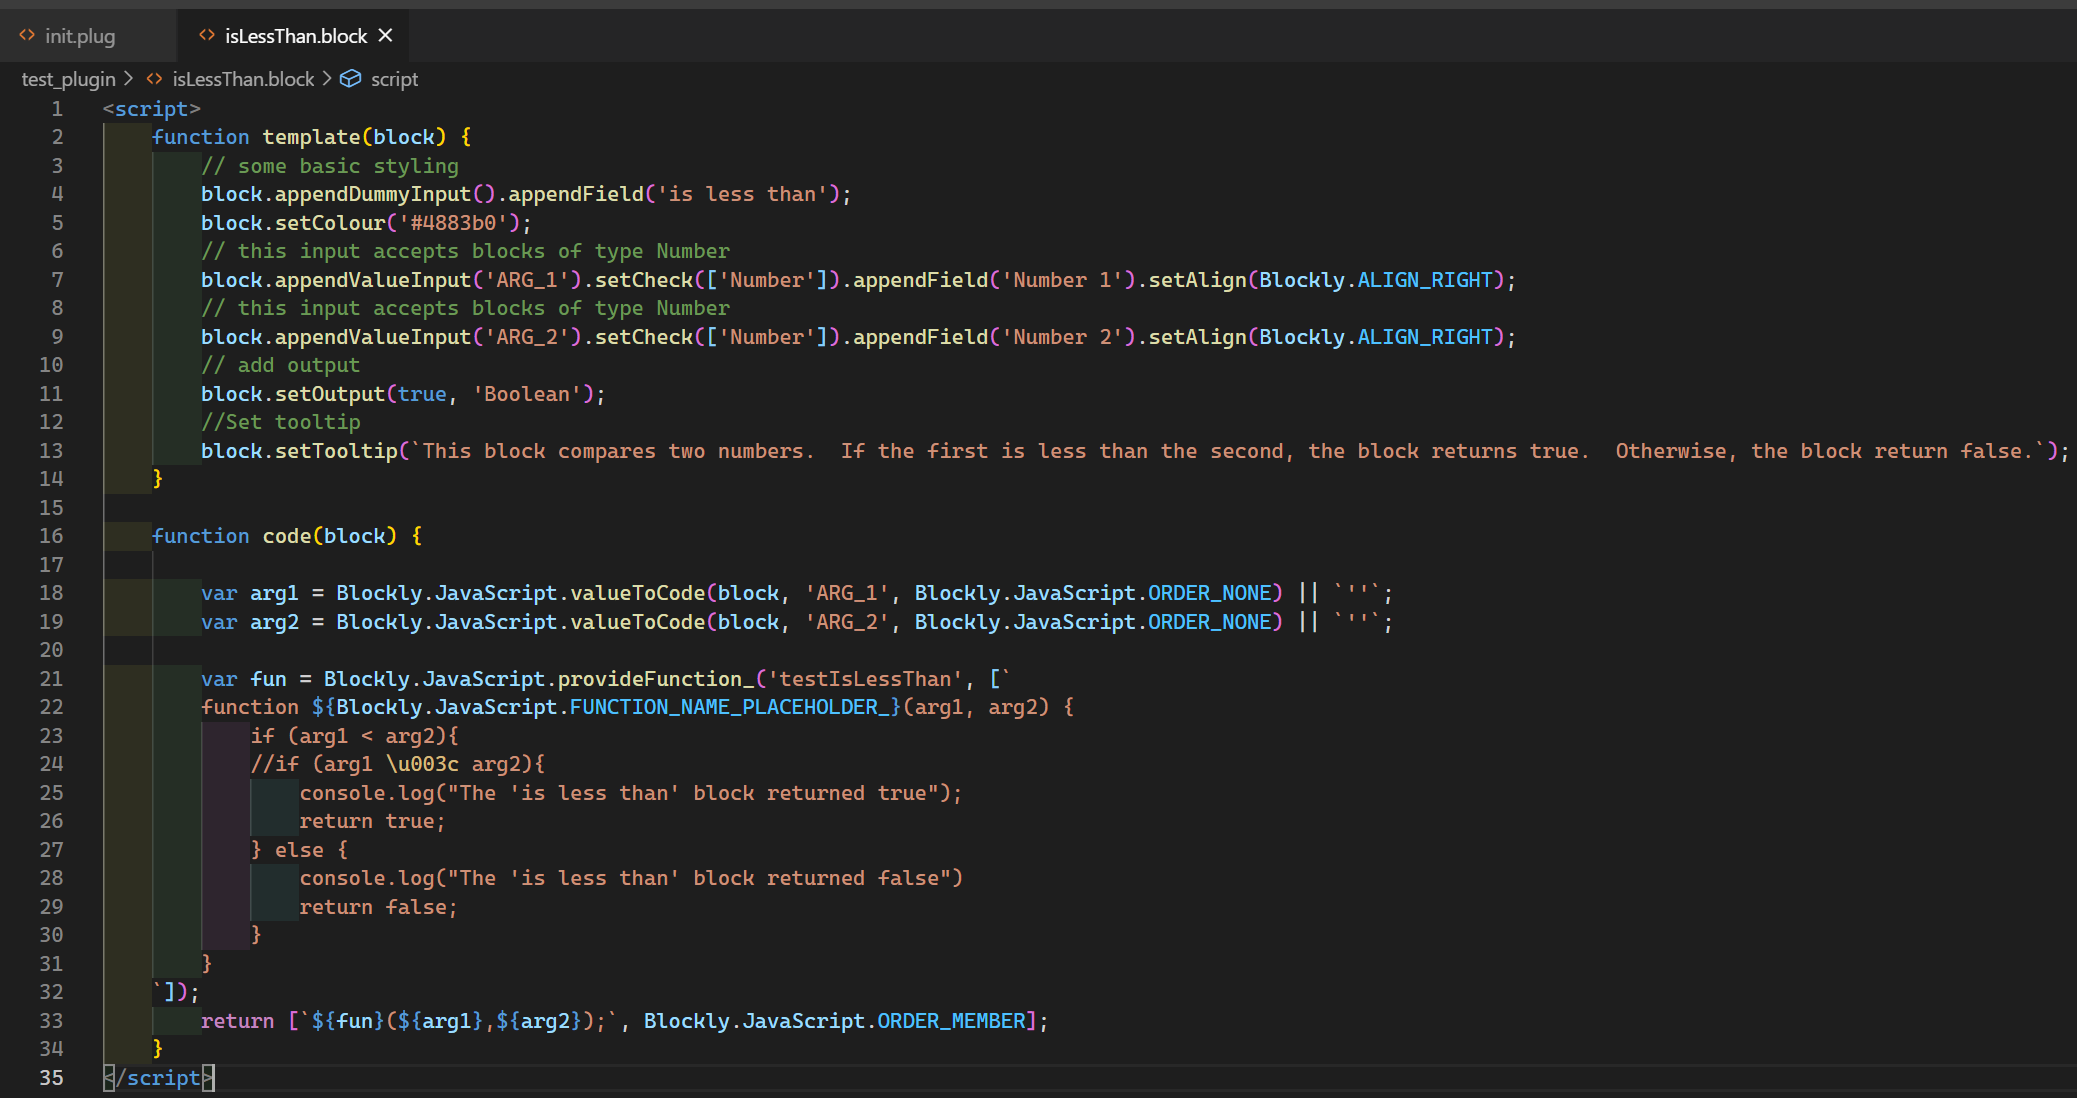This screenshot has width=2077, height=1098.
Task: Click line number 35 in gutter
Action: point(51,1078)
